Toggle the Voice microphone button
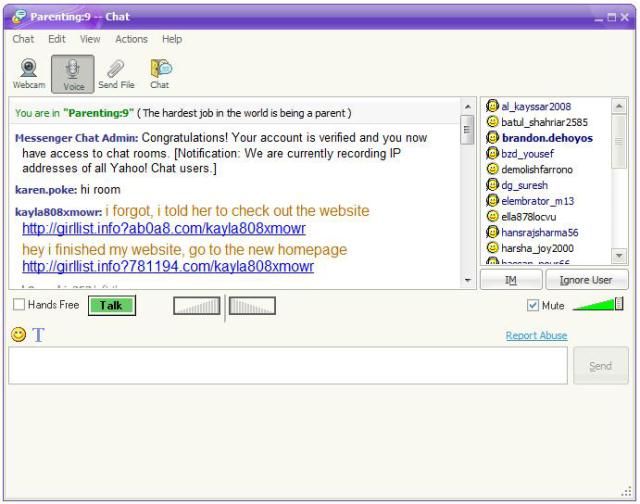Screen dimensions: 640x504 point(73,74)
